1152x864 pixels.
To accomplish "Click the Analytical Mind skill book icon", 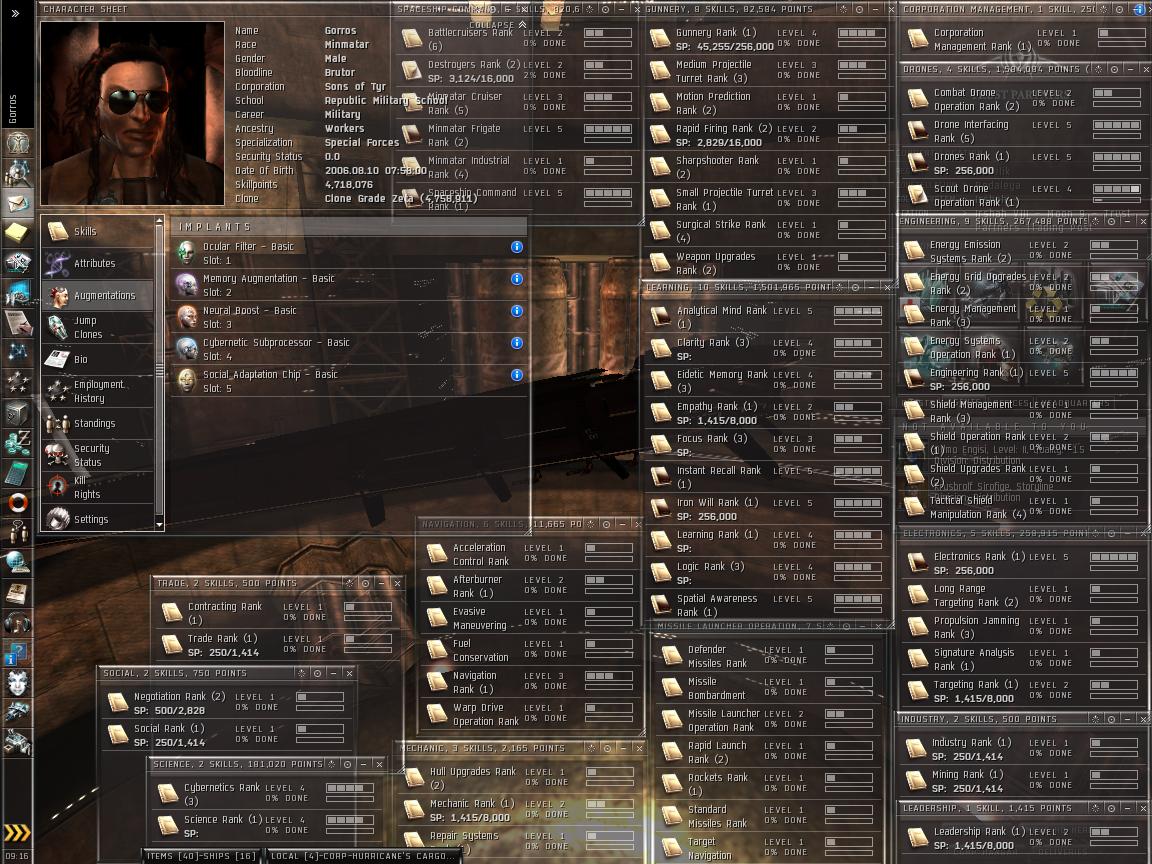I will click(660, 317).
